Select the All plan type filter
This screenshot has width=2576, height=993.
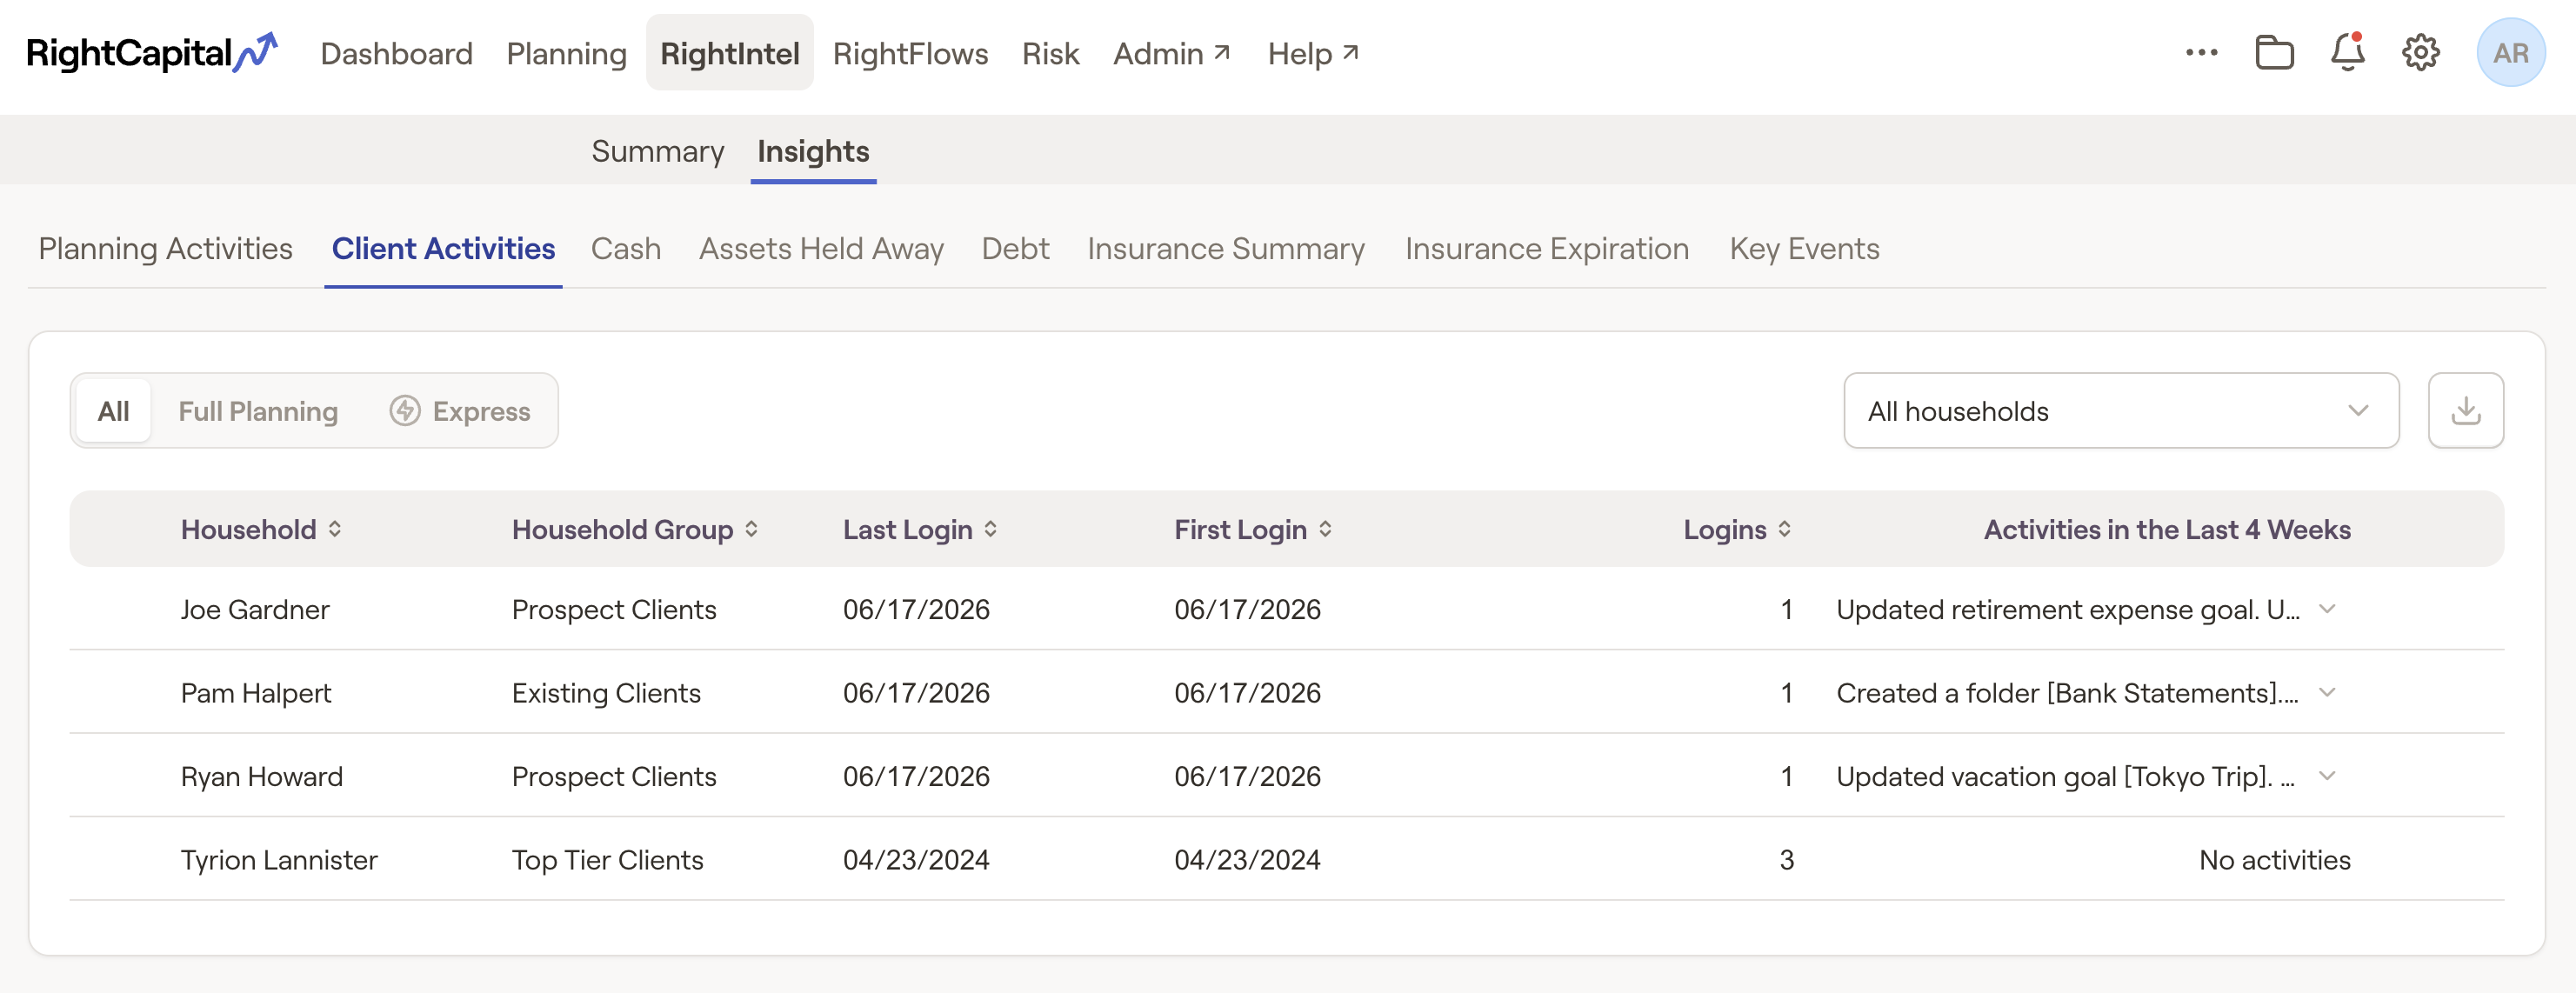click(113, 411)
